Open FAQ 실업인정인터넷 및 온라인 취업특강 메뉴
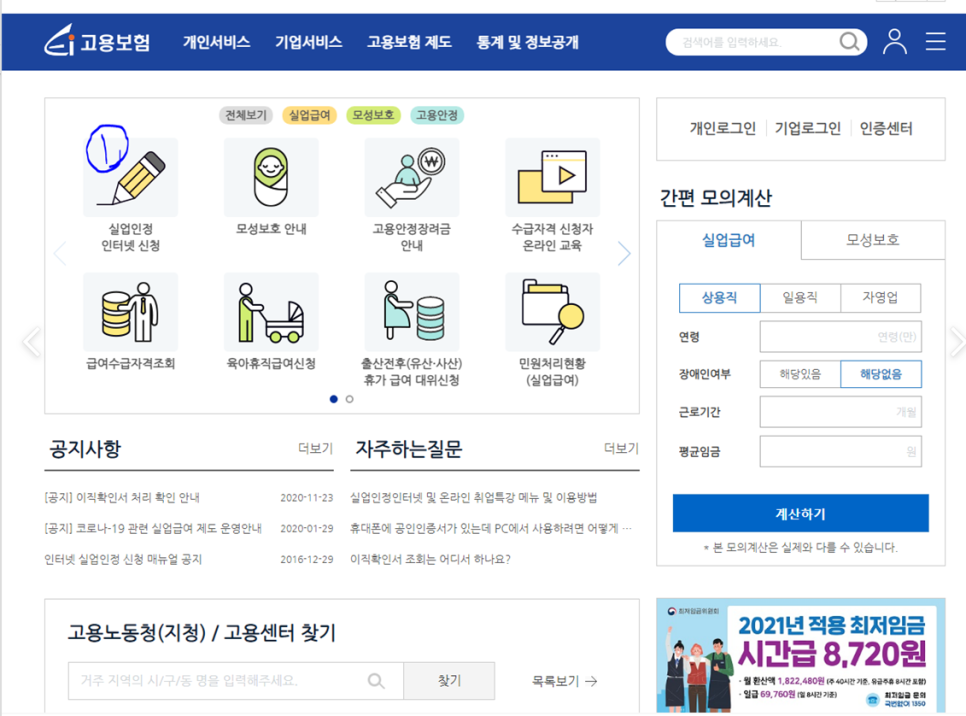Screen dimensions: 966x716 pos(473,497)
